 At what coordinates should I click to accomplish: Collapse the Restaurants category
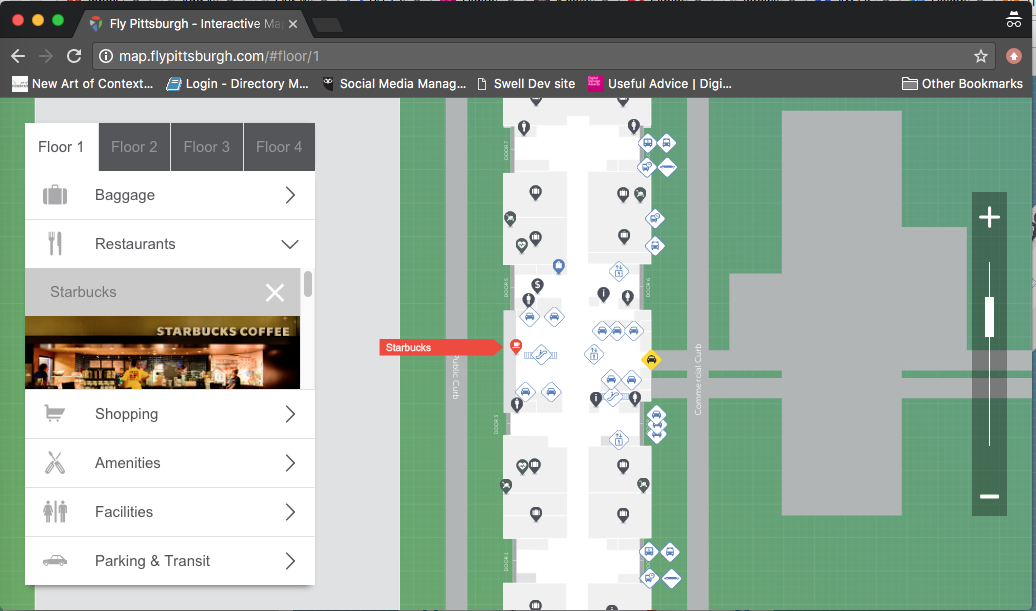coord(290,244)
